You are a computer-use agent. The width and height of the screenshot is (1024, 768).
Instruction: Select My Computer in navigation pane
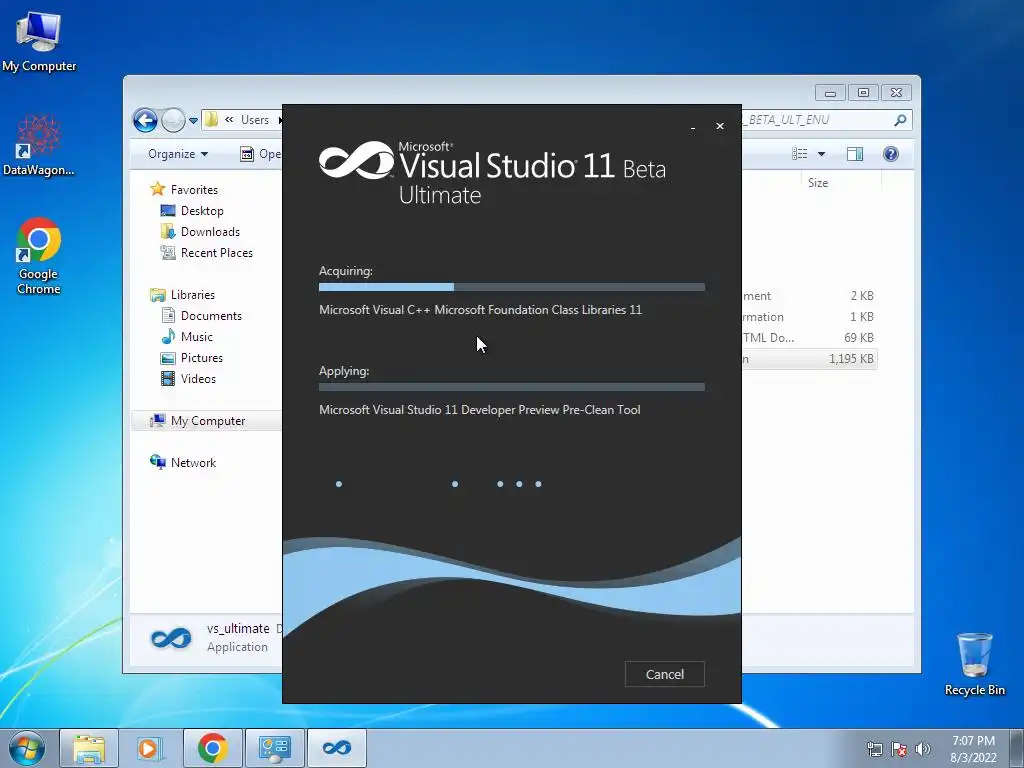coord(208,421)
